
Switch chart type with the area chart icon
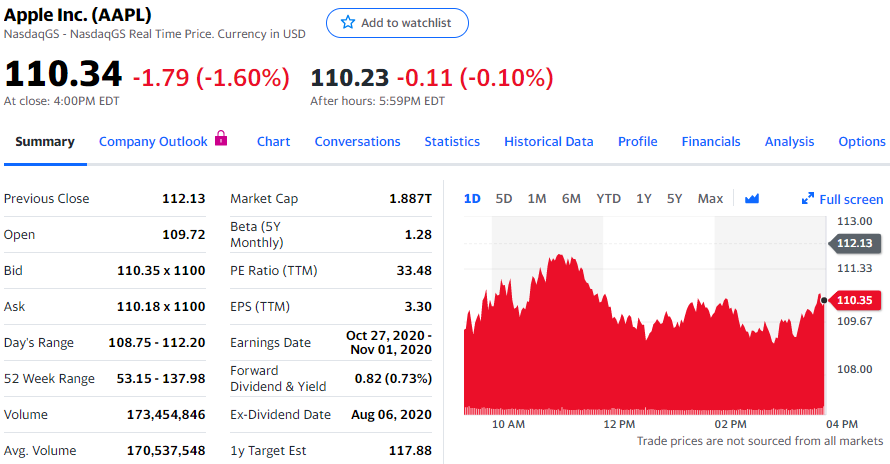point(752,198)
